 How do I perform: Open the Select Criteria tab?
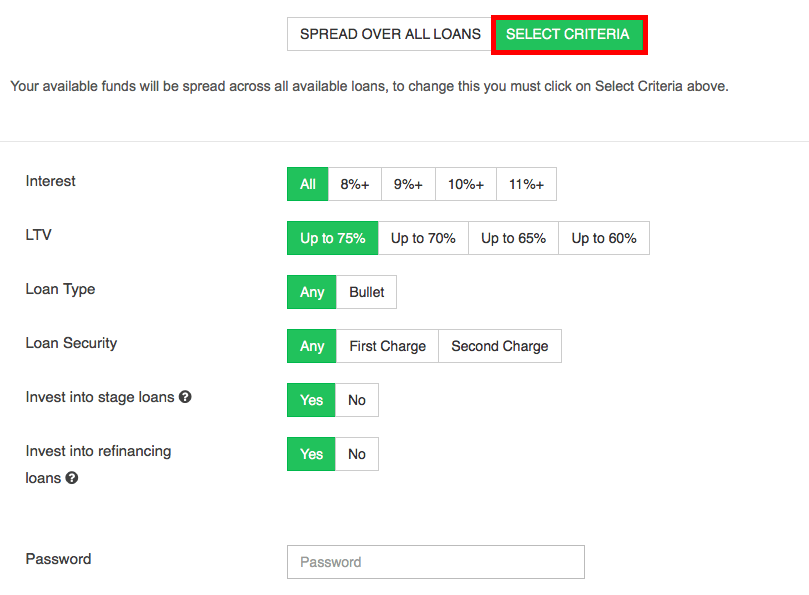pyautogui.click(x=568, y=34)
